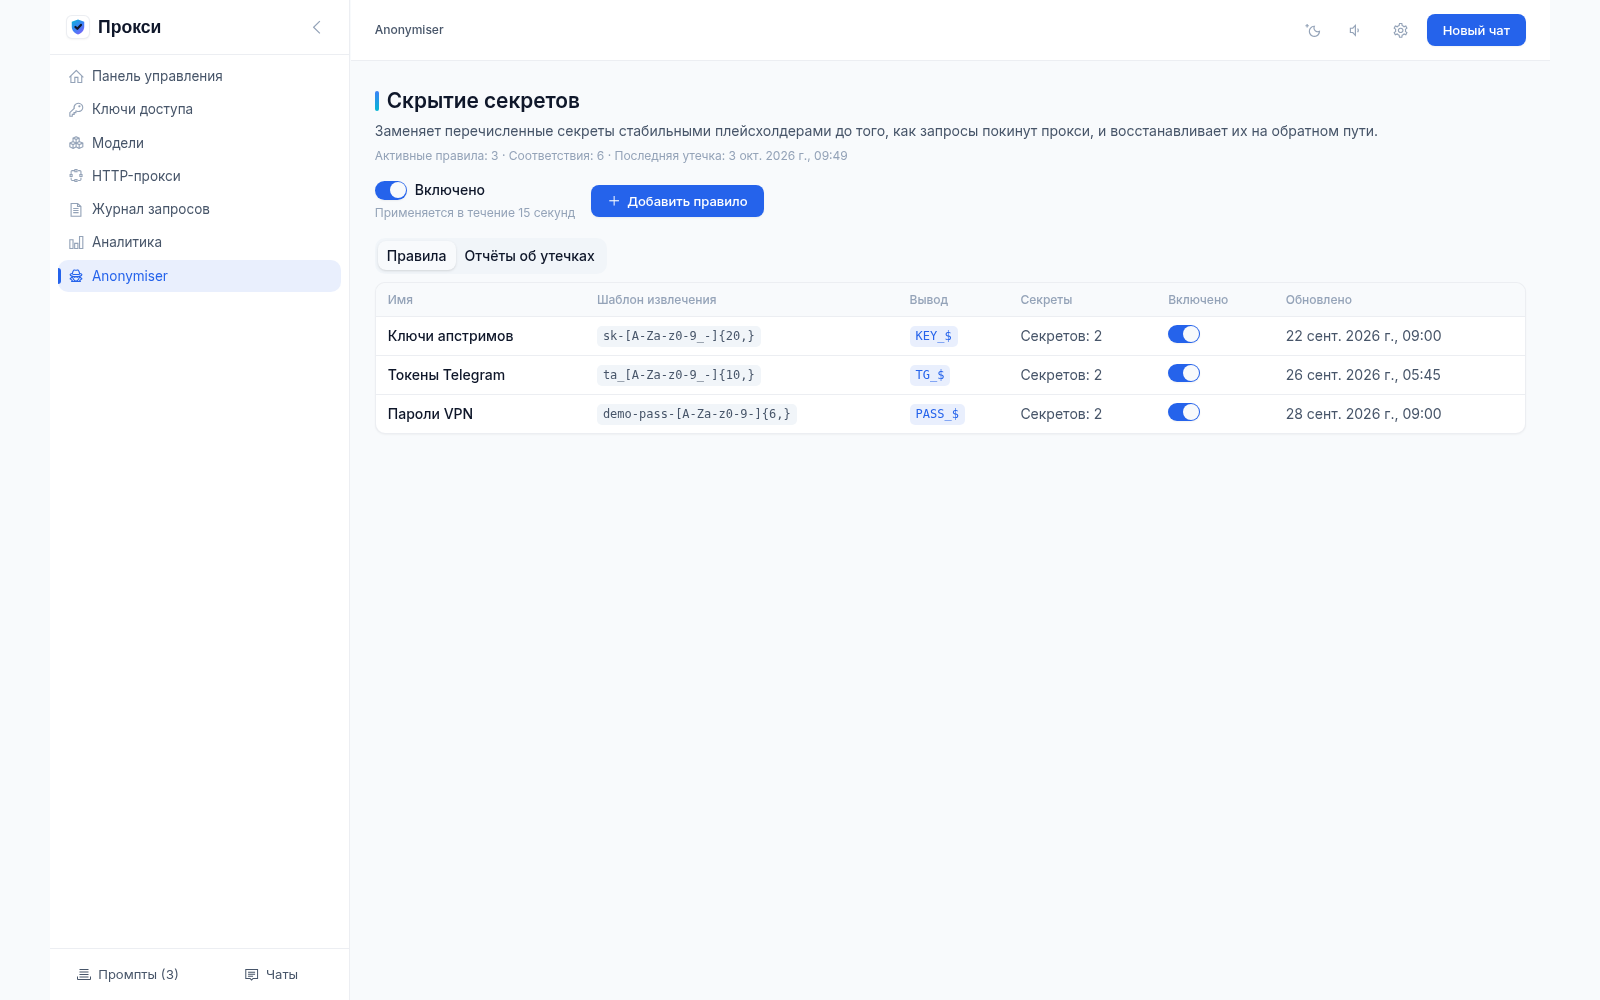Click the speaker sound icon in header

tap(1355, 30)
